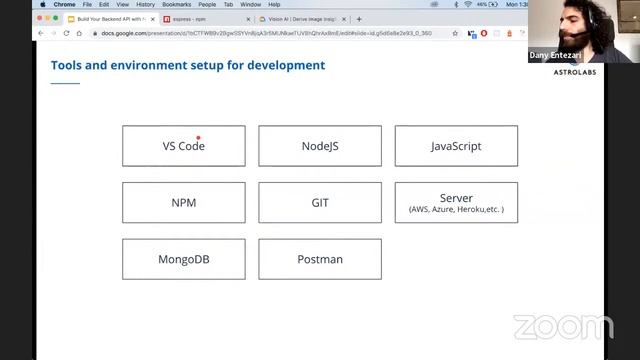The image size is (640, 360).
Task: Open the Chrome application menu
Action: click(x=64, y=4)
